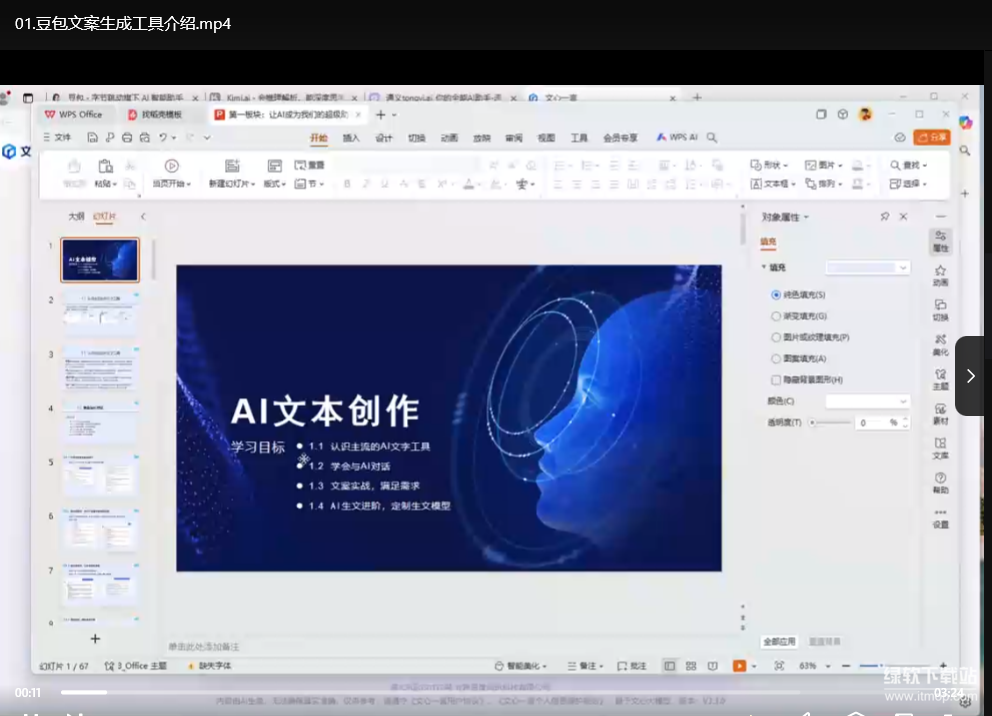Choose 图片或纹理填充(P) fill option
The width and height of the screenshot is (992, 716).
click(x=776, y=338)
